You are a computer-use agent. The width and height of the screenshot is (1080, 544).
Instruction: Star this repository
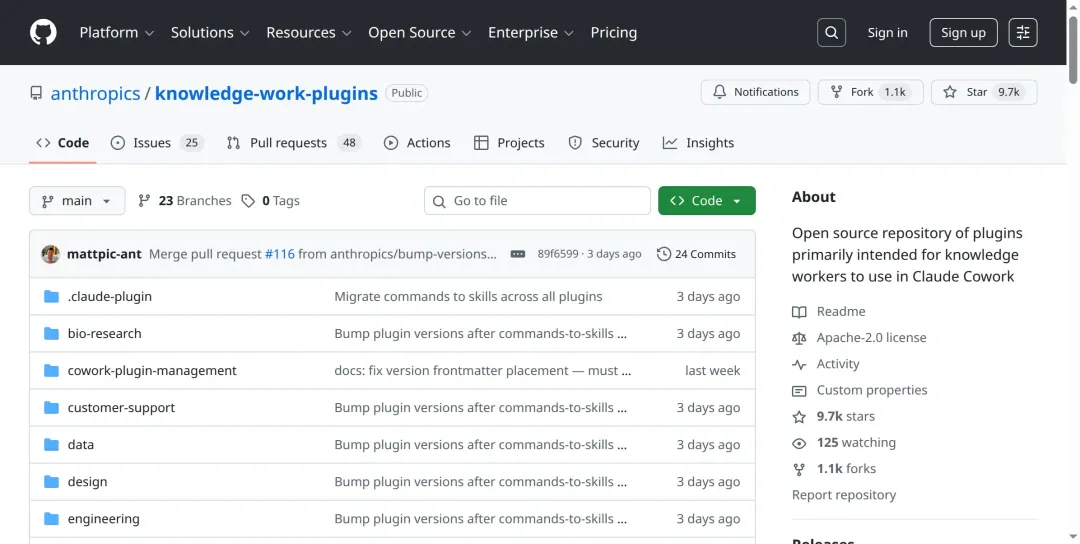984,92
